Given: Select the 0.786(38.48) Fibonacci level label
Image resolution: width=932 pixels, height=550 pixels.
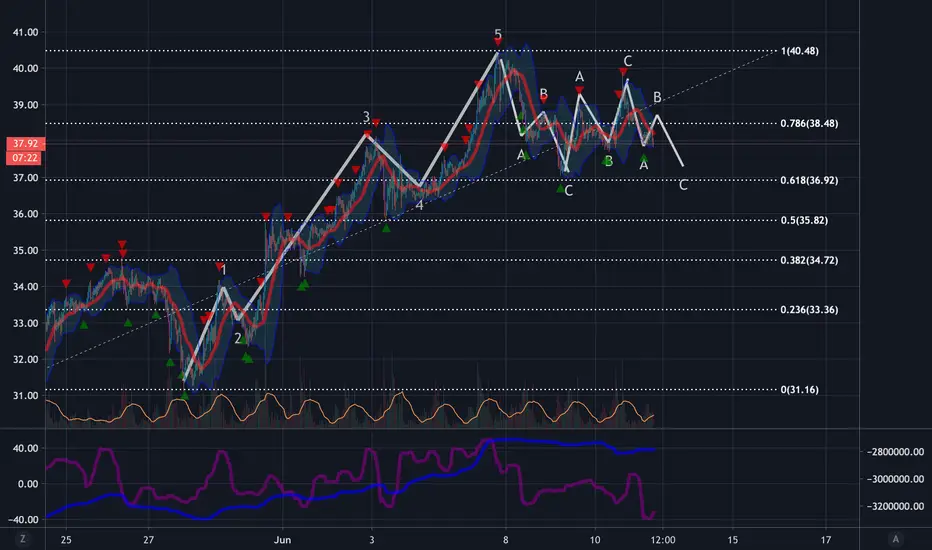Looking at the screenshot, I should click(809, 124).
